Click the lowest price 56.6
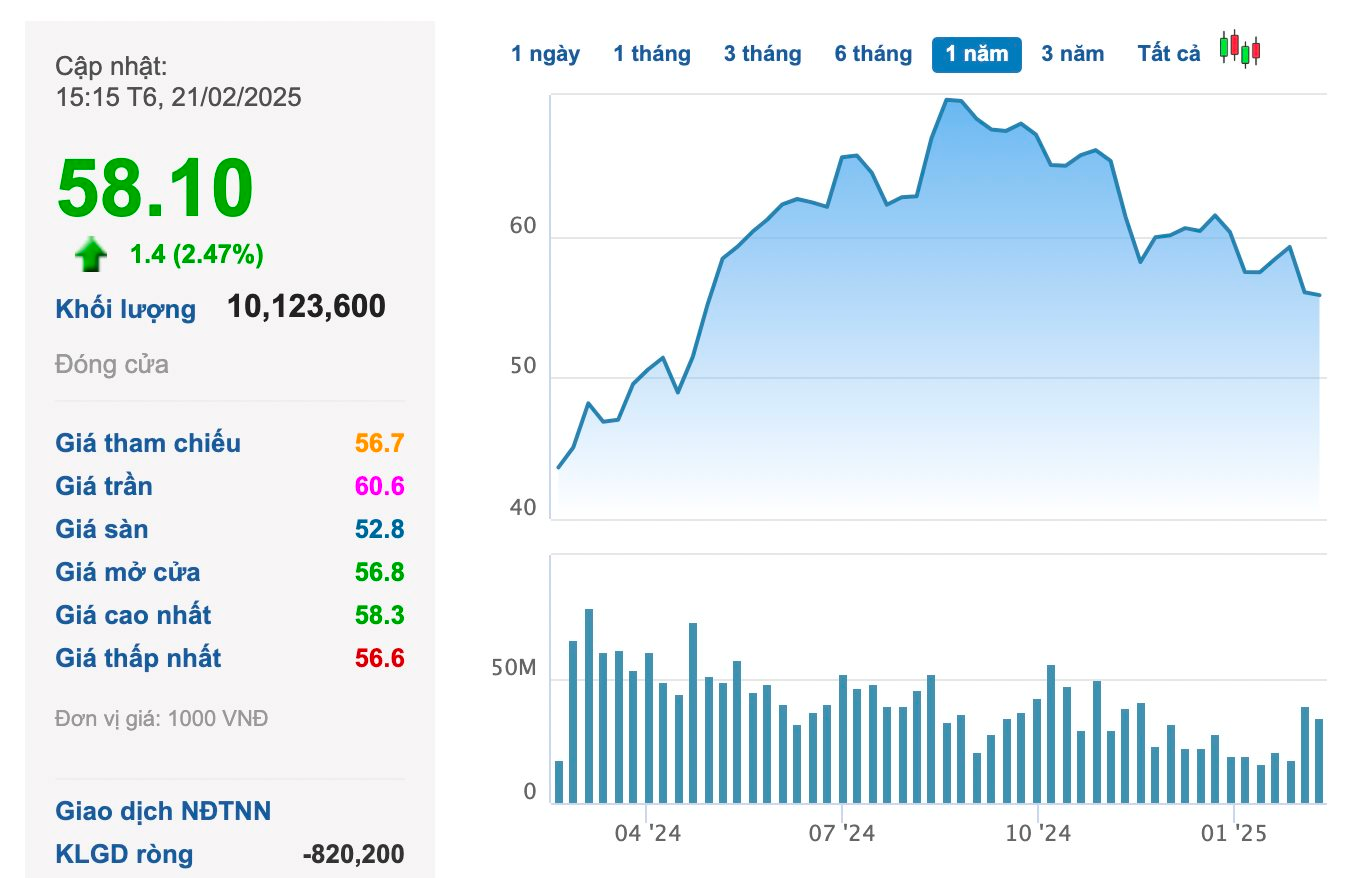 click(x=380, y=658)
